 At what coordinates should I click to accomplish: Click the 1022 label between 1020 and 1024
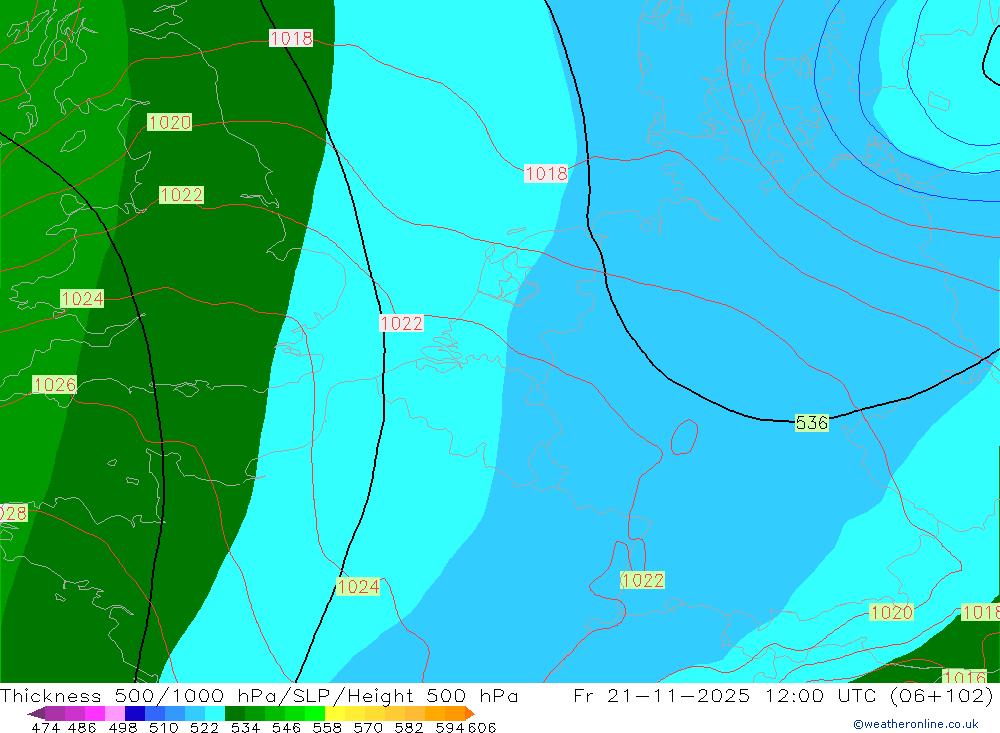[181, 195]
